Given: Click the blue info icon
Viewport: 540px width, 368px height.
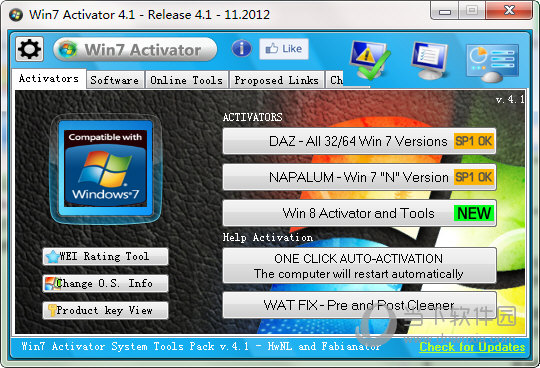Looking at the screenshot, I should [x=241, y=48].
